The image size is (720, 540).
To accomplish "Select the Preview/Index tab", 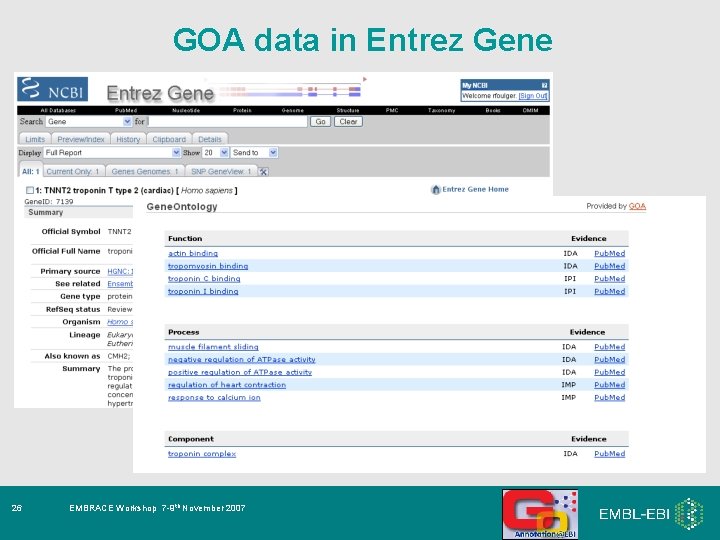I will [x=81, y=139].
